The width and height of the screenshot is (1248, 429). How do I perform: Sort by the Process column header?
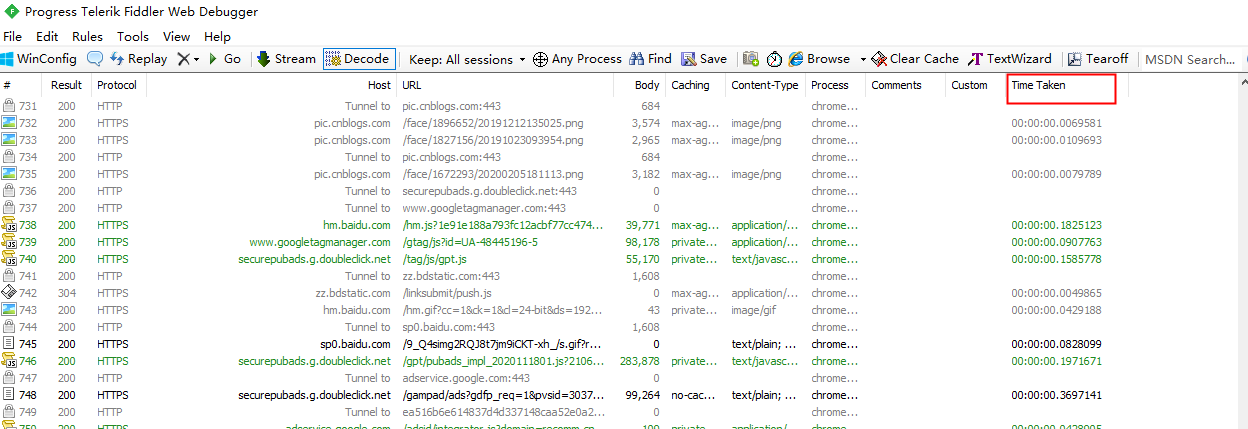835,85
